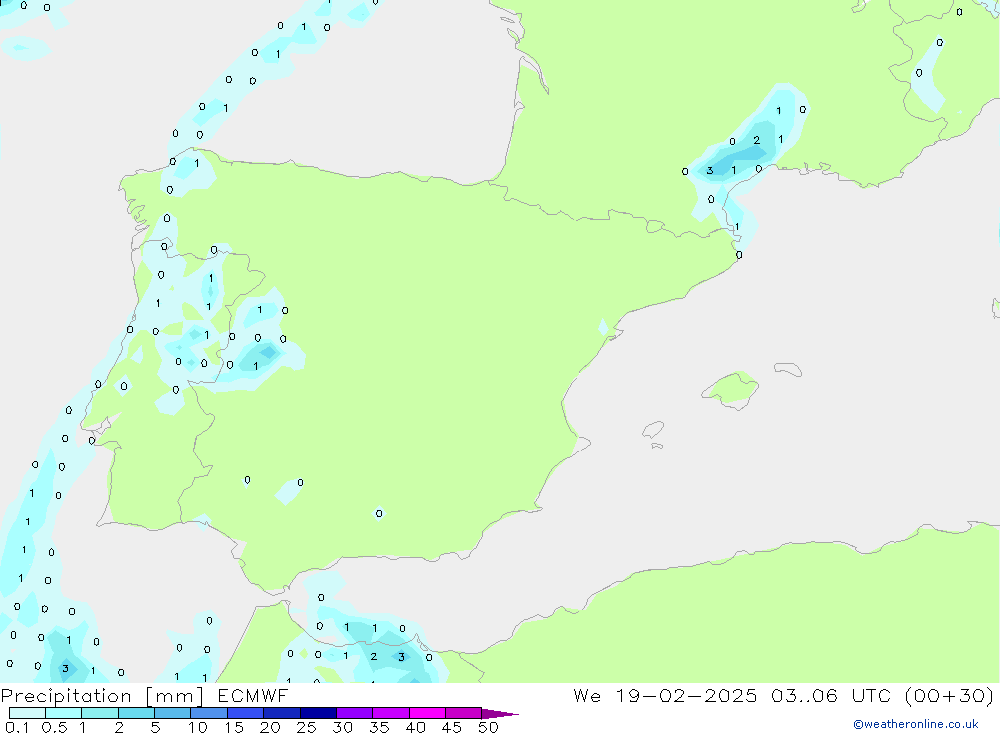Select the 30–35 mm purple legend swatch

(x=355, y=713)
